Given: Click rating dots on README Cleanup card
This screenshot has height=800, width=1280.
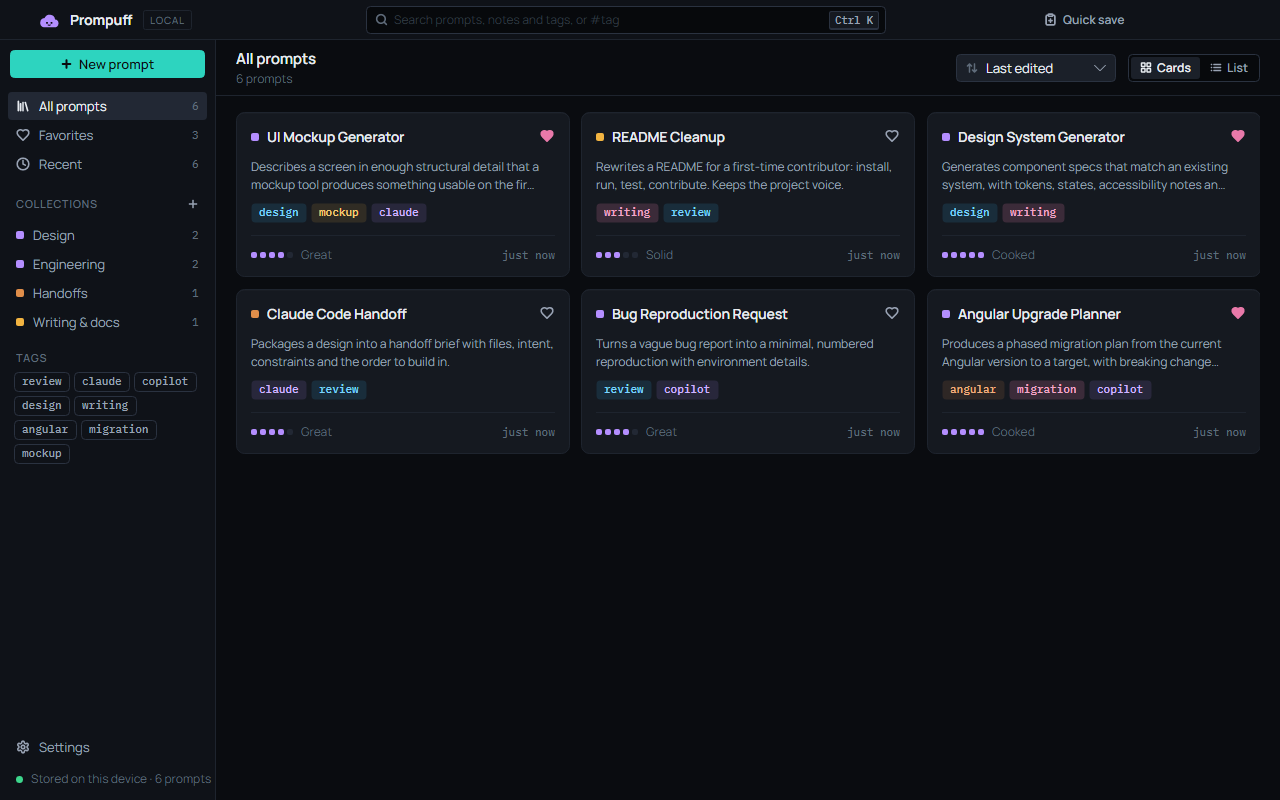Looking at the screenshot, I should 617,255.
